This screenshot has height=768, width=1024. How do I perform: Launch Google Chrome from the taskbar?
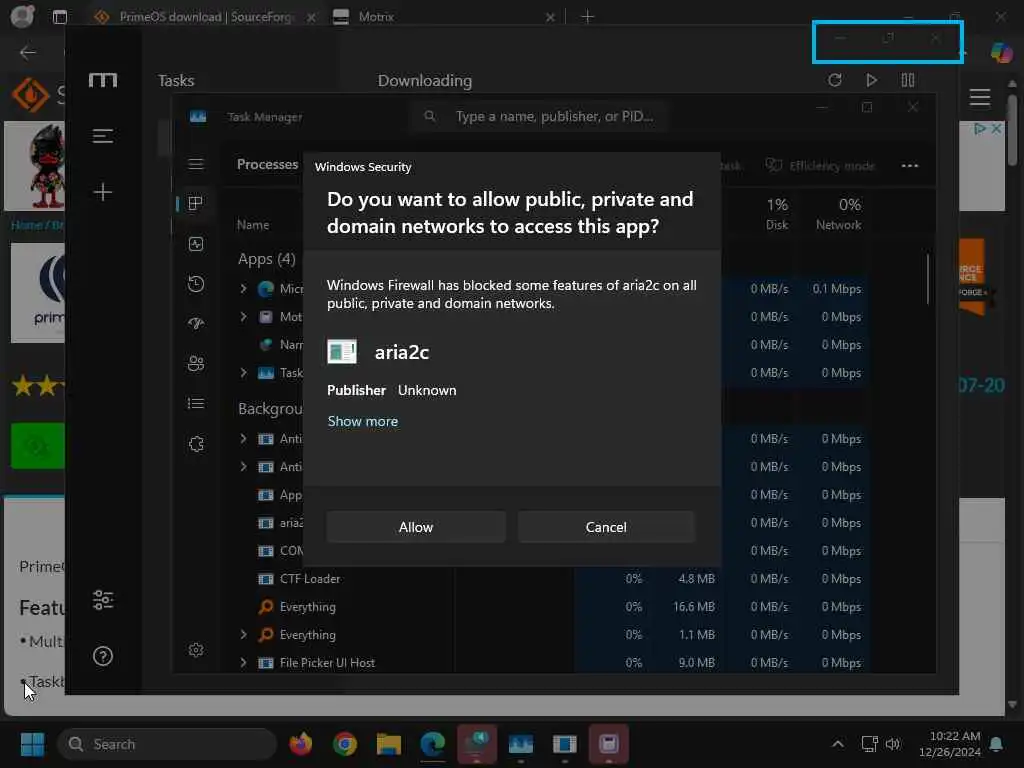click(345, 744)
